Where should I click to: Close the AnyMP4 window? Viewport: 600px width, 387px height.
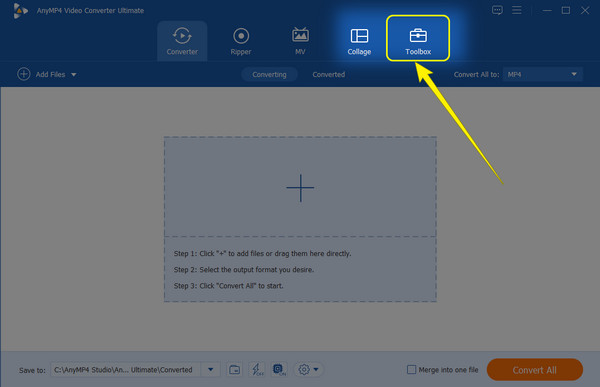585,10
